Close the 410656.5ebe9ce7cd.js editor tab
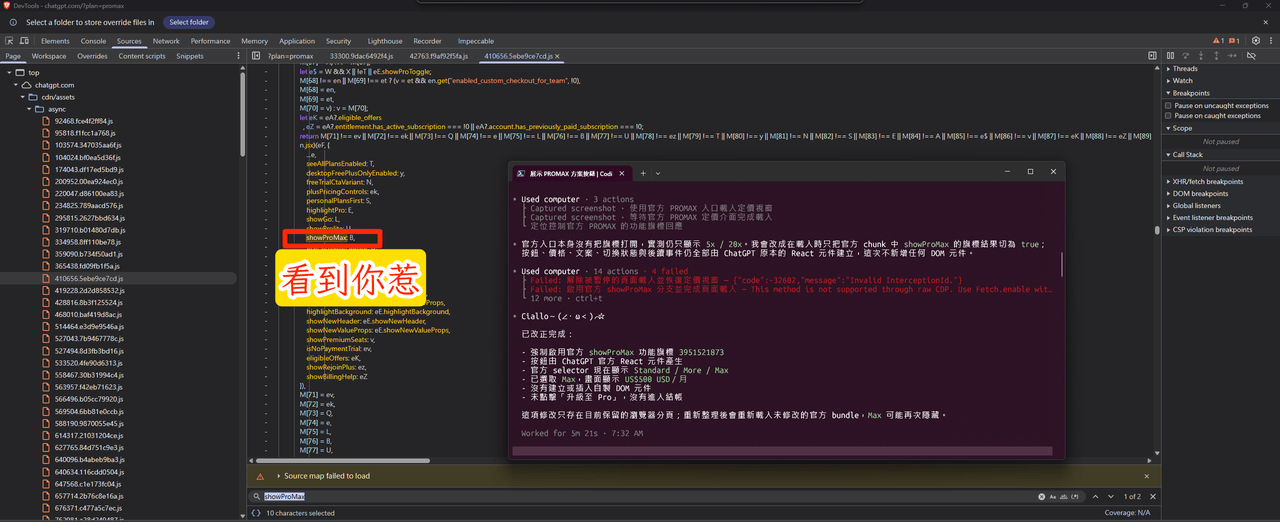Image resolution: width=1280 pixels, height=522 pixels. click(x=557, y=56)
